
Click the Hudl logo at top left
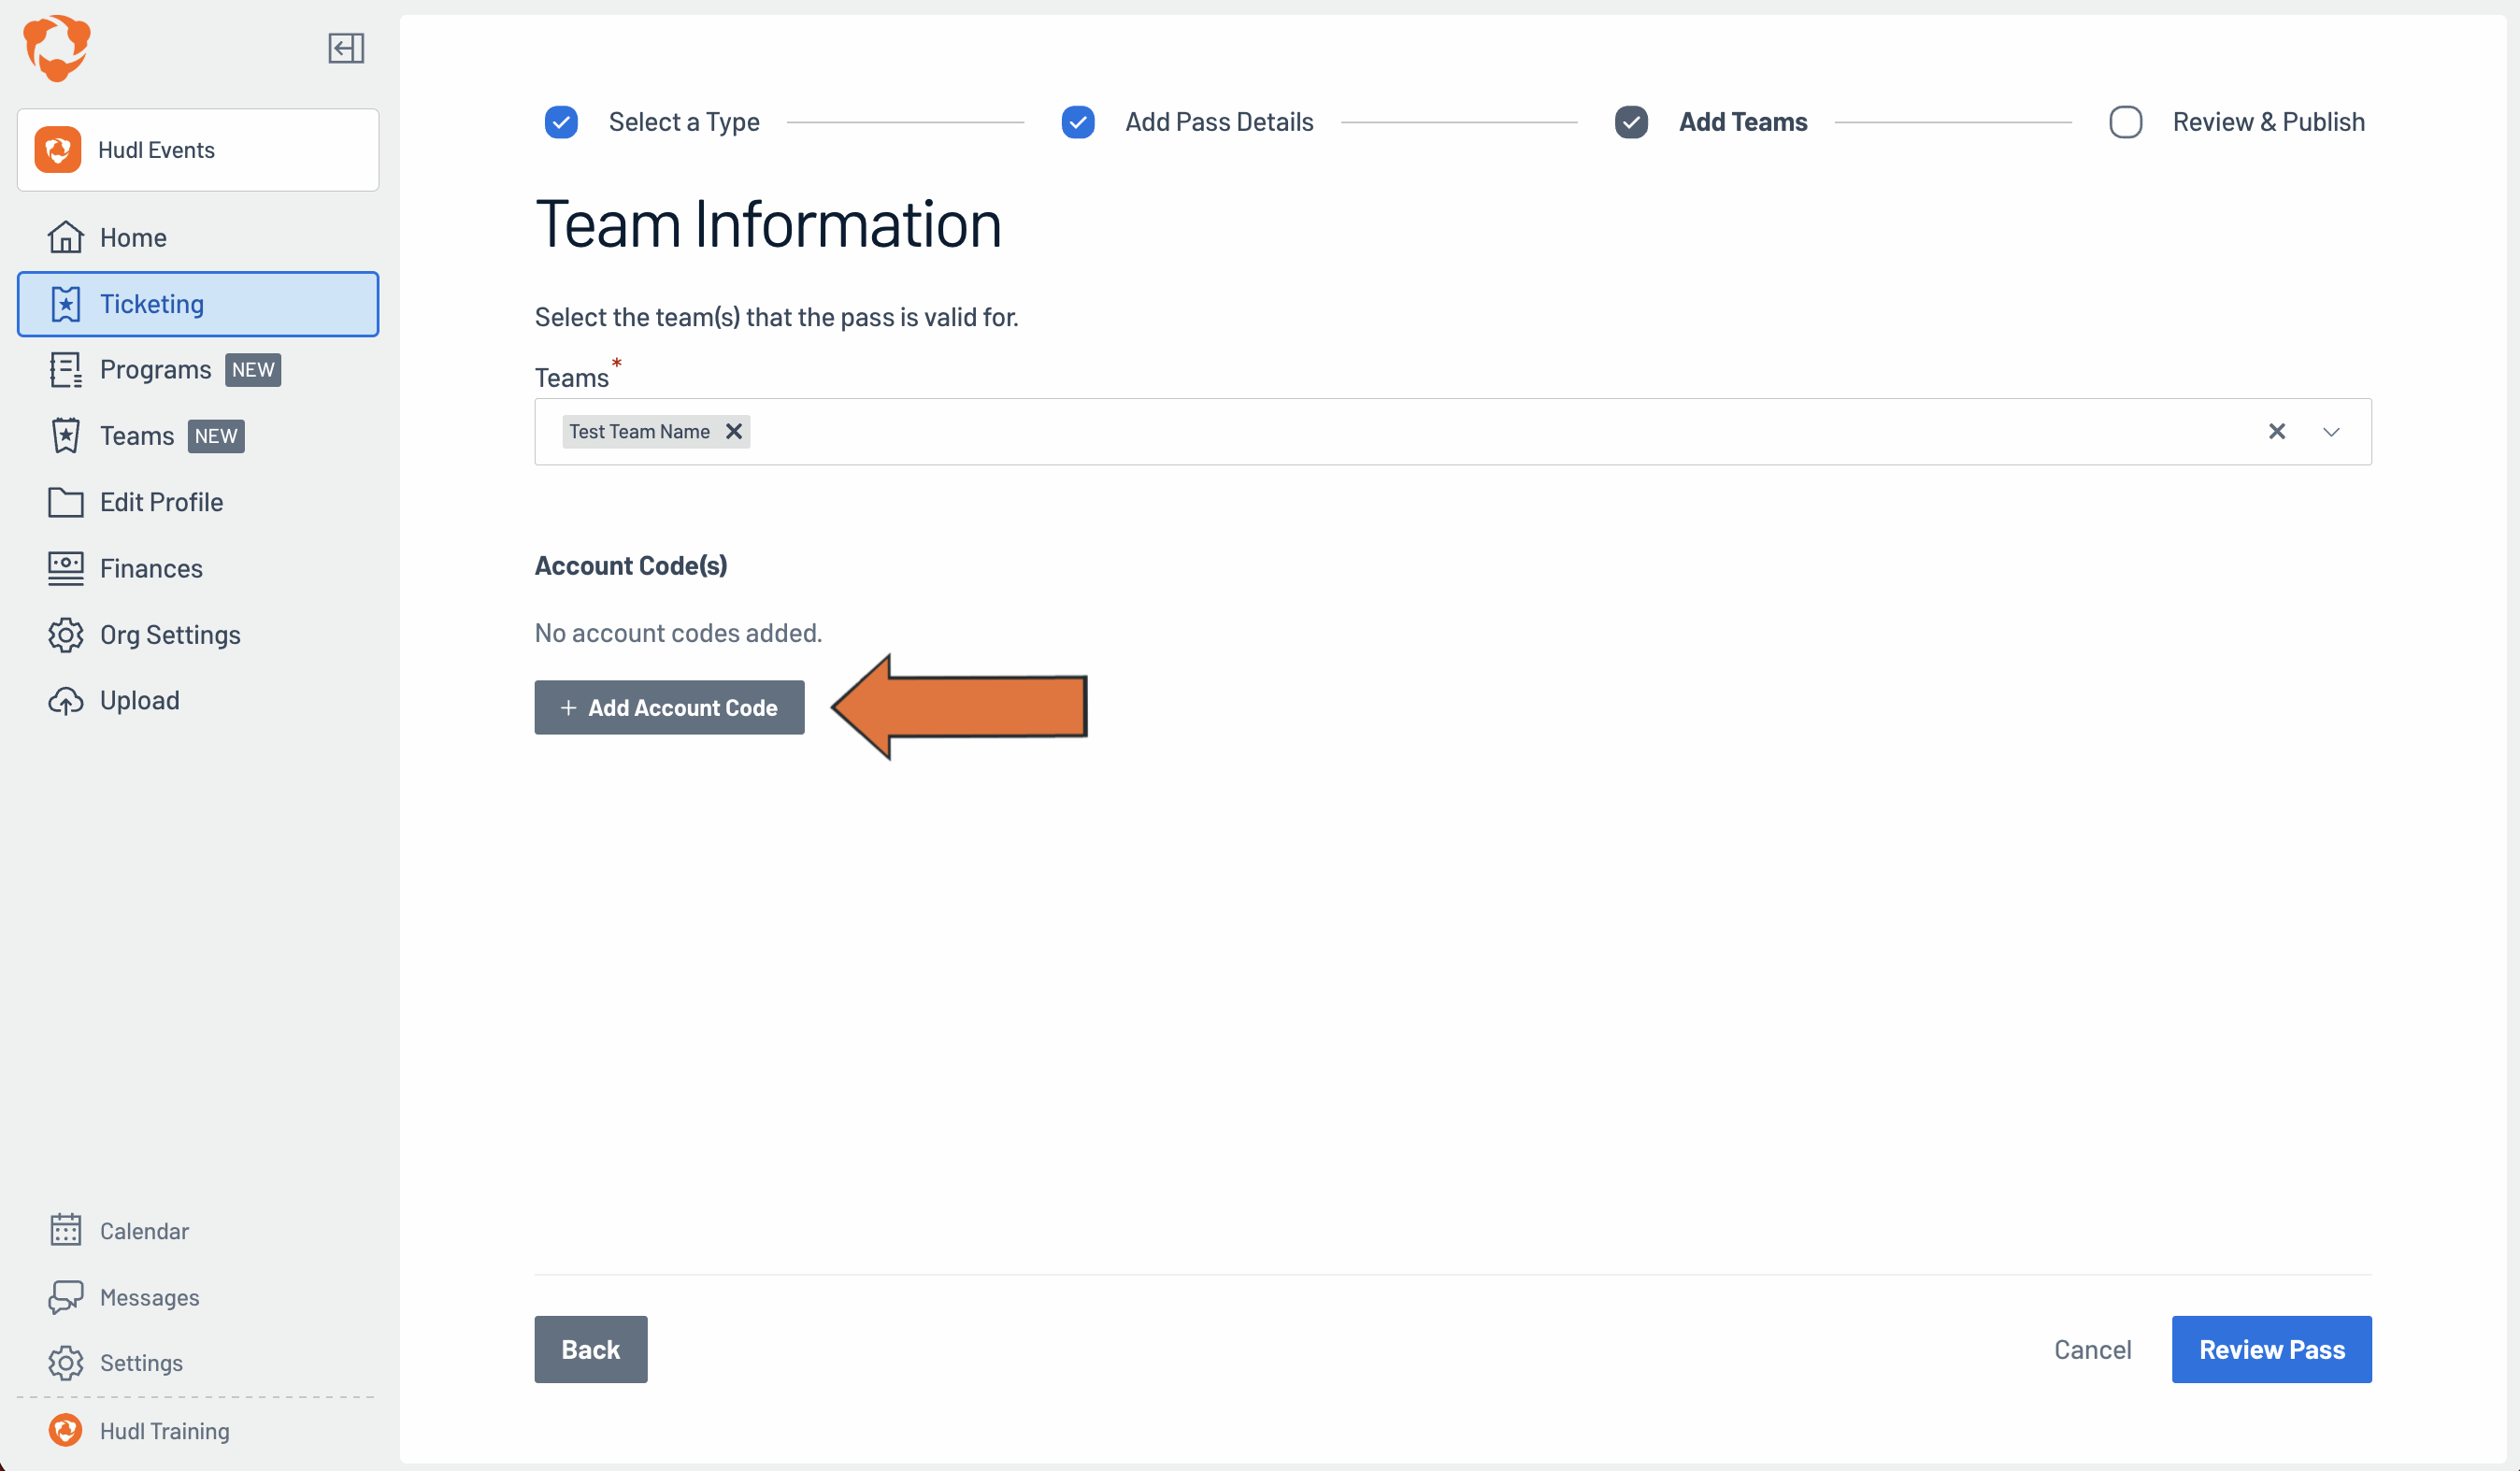(x=57, y=47)
